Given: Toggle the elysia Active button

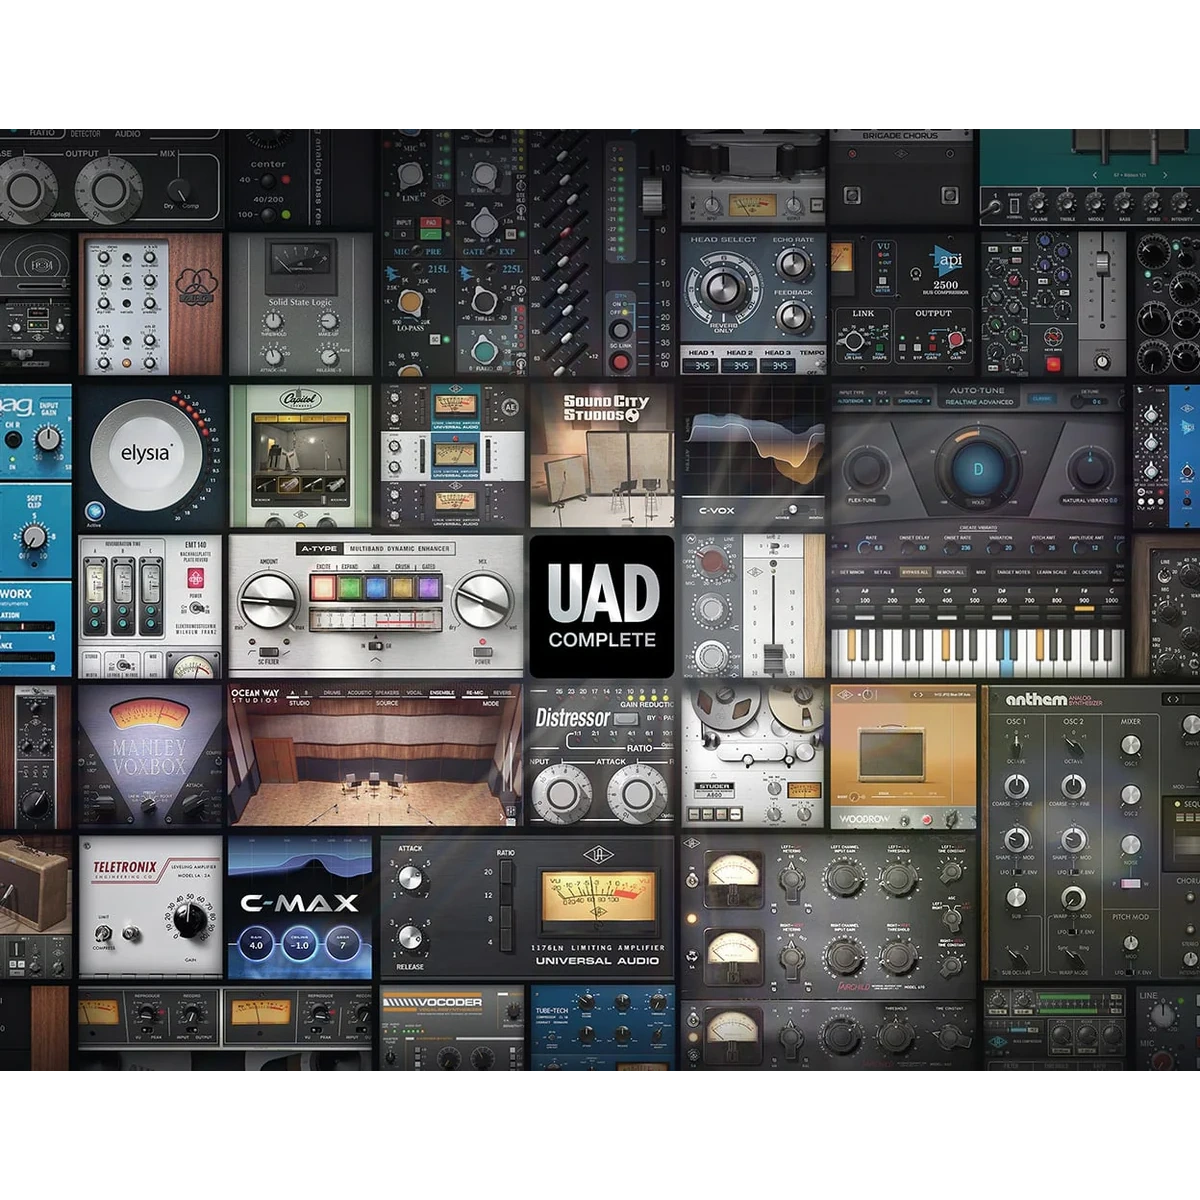Looking at the screenshot, I should pos(95,511).
